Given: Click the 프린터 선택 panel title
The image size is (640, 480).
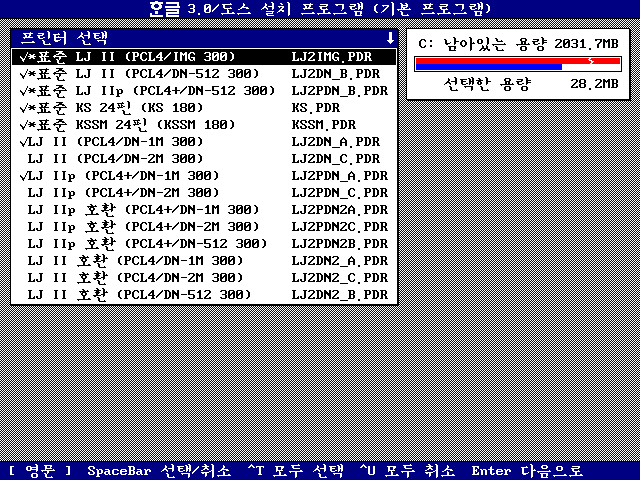Looking at the screenshot, I should coord(64,38).
